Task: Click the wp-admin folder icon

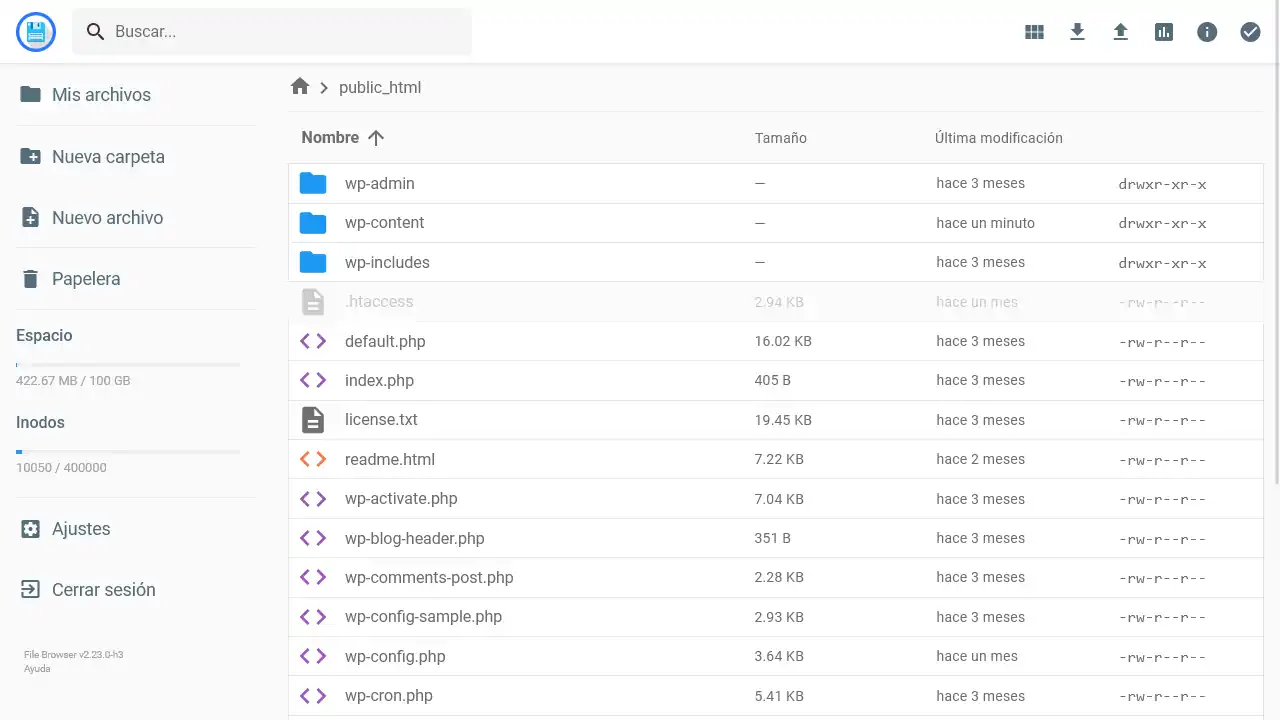Action: point(313,184)
